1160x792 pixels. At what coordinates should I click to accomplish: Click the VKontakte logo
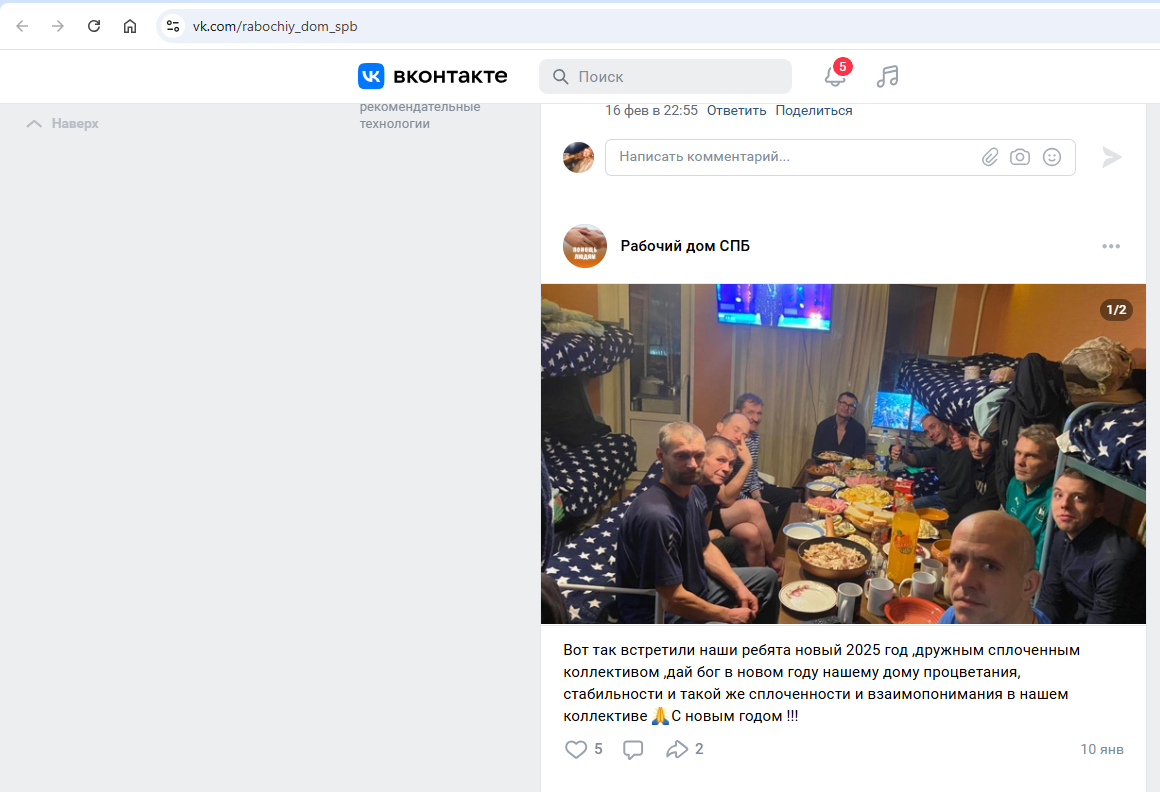pyautogui.click(x=433, y=77)
